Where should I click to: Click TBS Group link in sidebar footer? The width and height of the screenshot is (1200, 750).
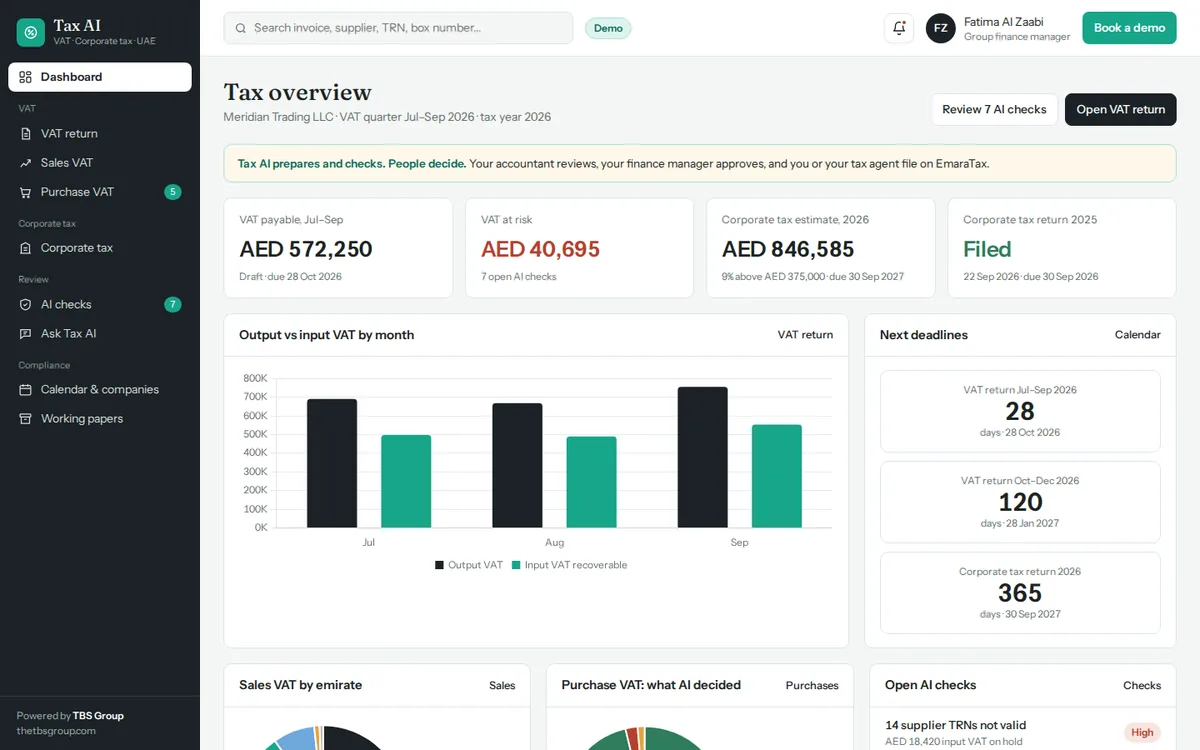(x=98, y=716)
